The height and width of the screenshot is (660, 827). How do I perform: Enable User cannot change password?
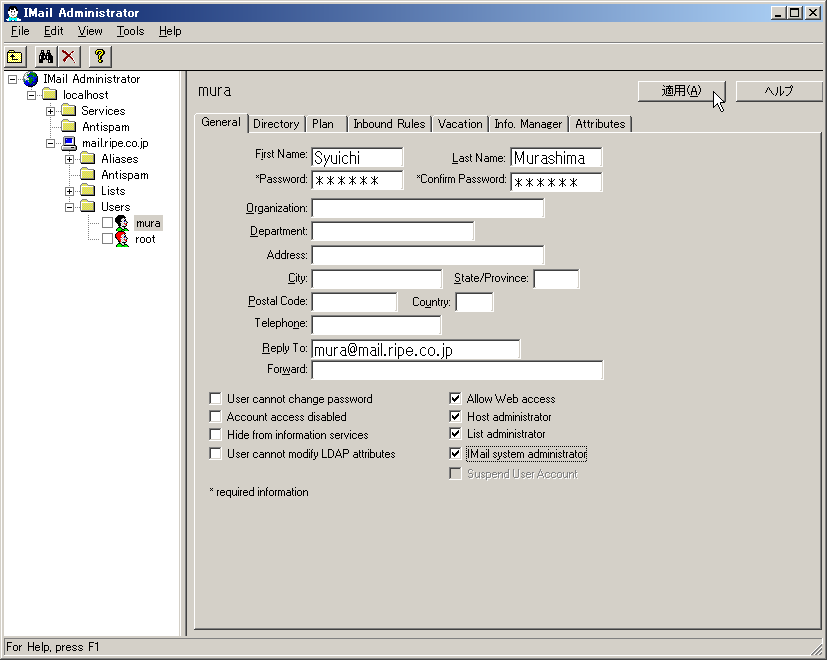pos(215,398)
